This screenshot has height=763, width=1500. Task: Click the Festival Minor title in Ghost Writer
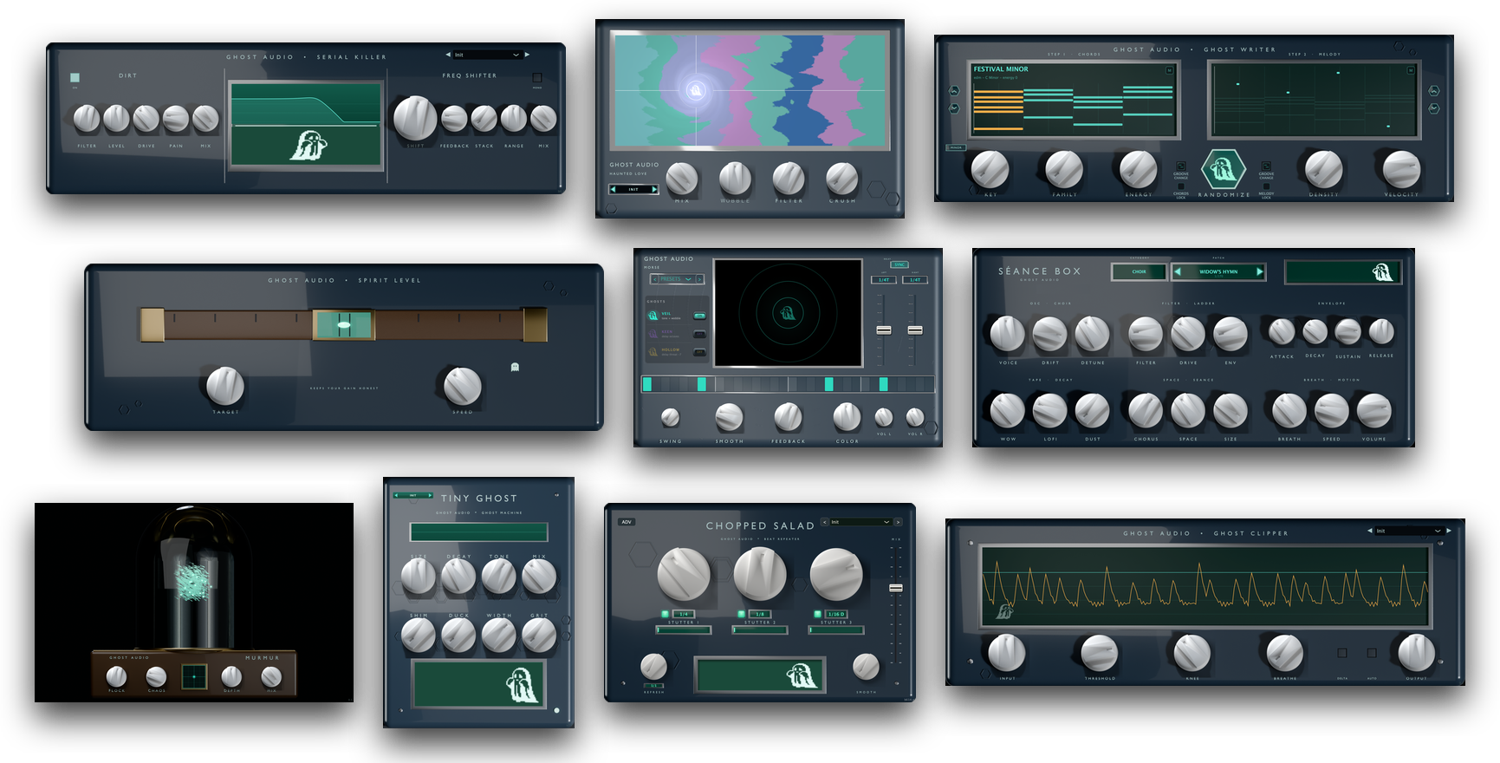(1001, 69)
